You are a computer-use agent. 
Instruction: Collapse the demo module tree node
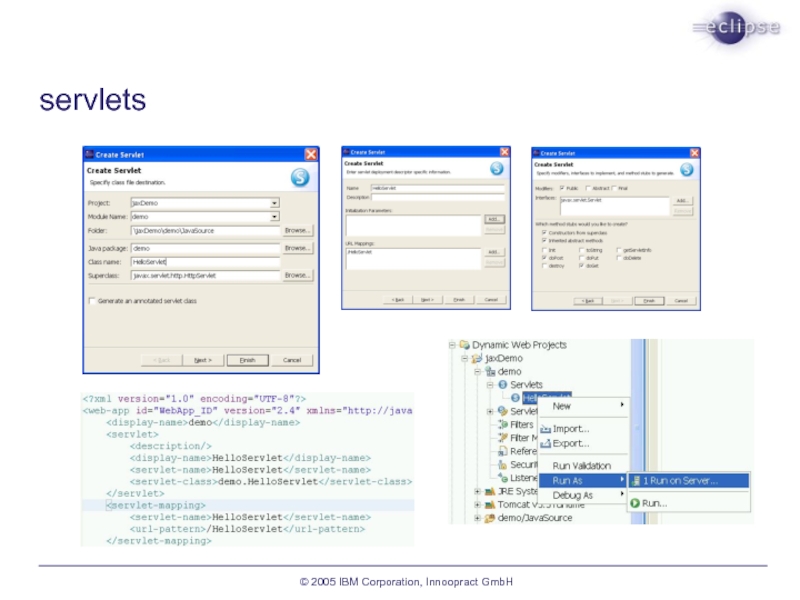tap(478, 371)
